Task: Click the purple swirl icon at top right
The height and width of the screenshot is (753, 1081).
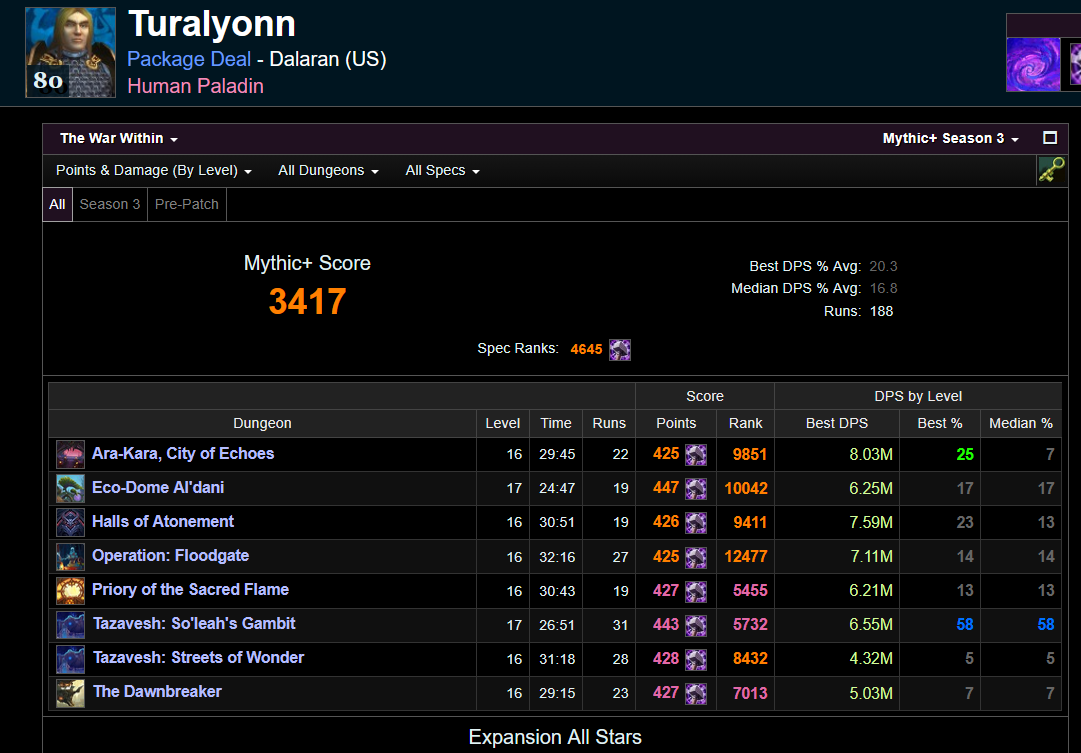Action: tap(1033, 64)
